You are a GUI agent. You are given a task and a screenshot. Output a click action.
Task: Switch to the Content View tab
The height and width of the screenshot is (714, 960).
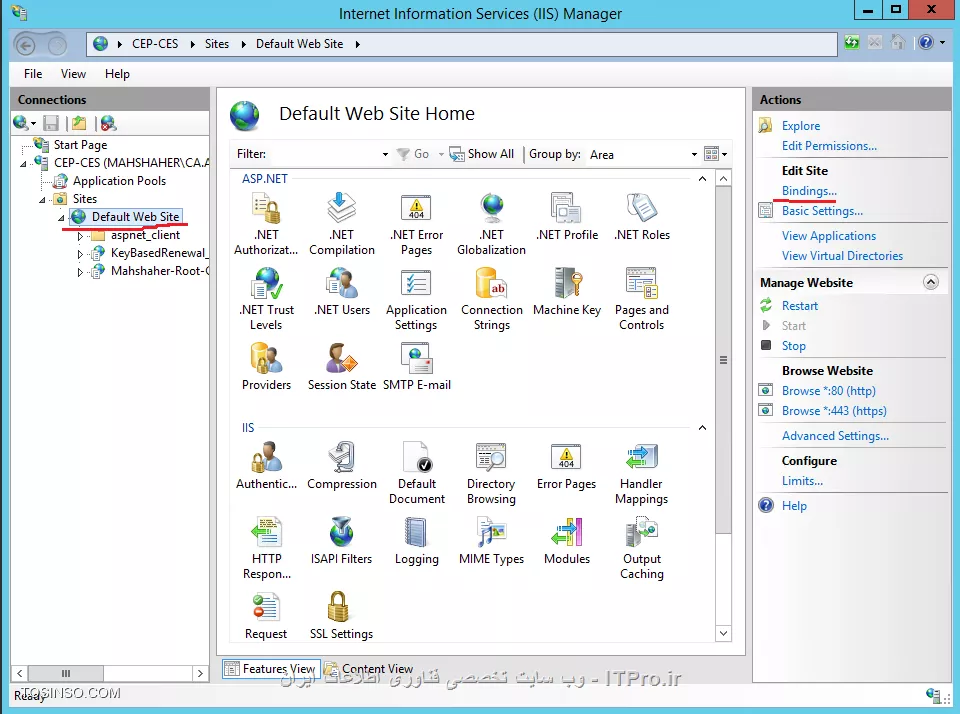pos(369,669)
